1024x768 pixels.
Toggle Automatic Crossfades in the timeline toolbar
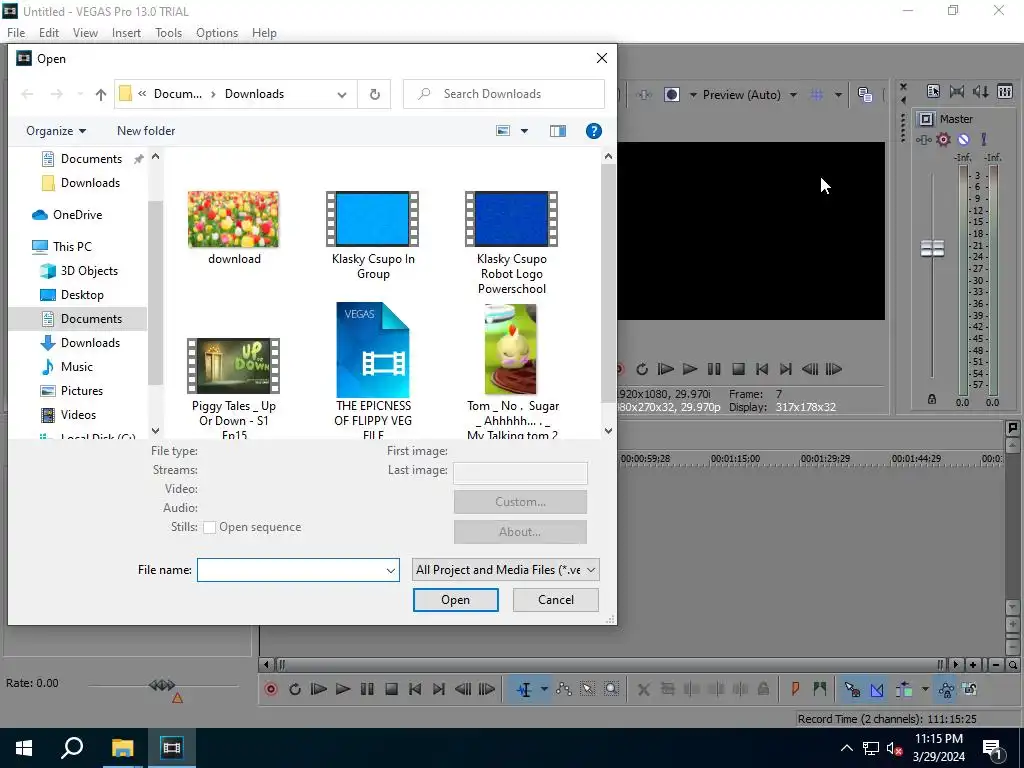pyautogui.click(x=877, y=689)
